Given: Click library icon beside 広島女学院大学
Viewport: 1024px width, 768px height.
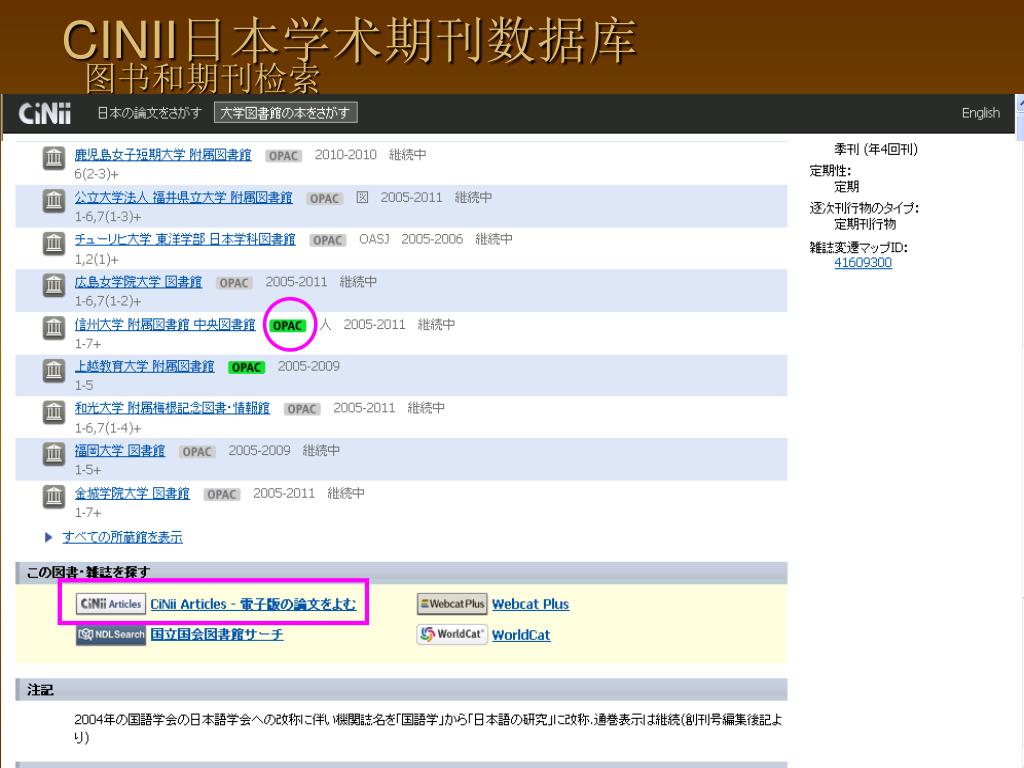Looking at the screenshot, I should tap(54, 285).
